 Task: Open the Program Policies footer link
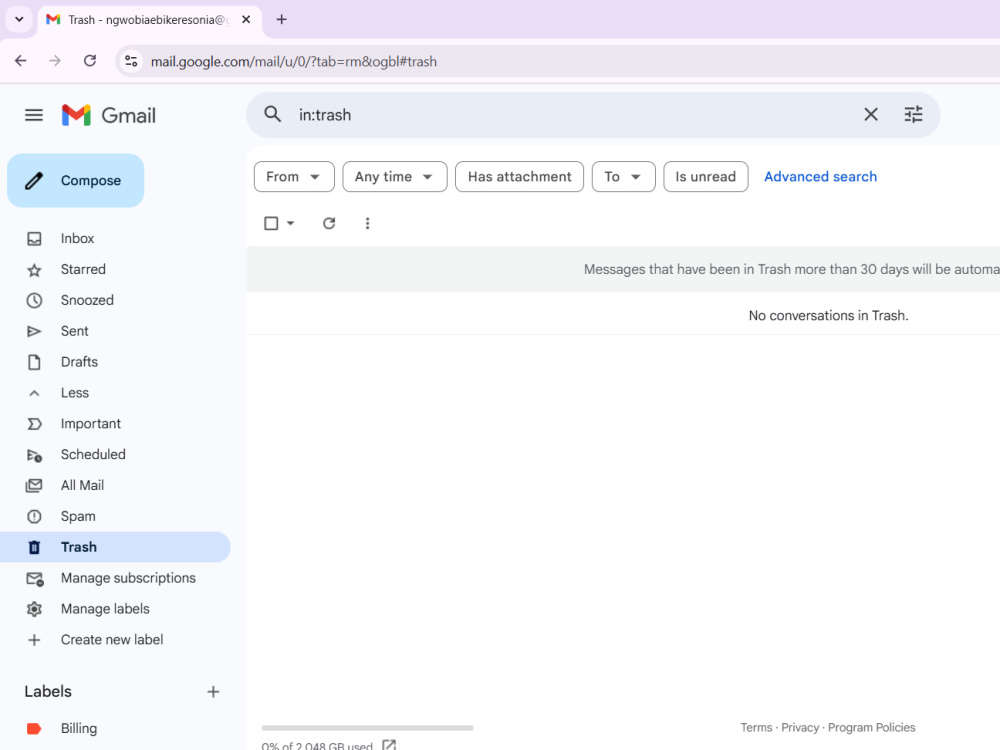click(x=871, y=728)
